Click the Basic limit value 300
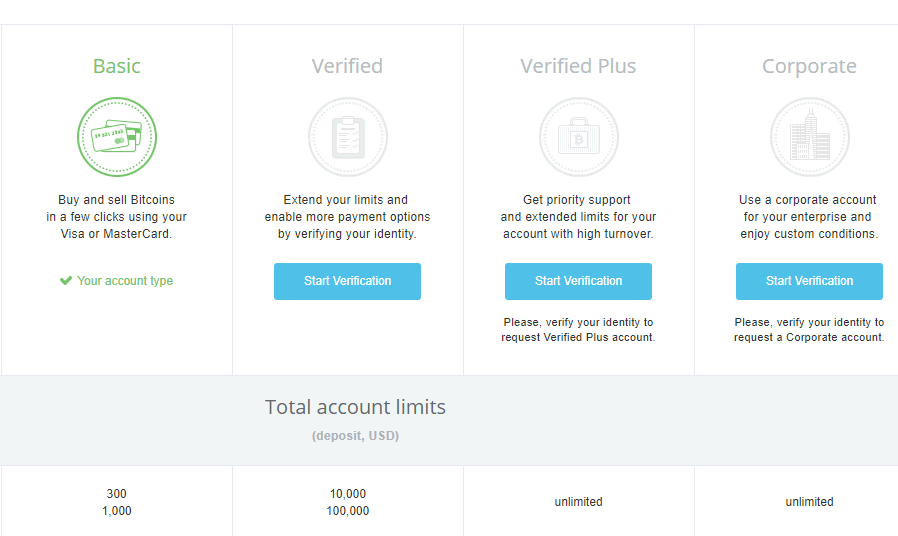The image size is (898, 536). click(x=116, y=494)
